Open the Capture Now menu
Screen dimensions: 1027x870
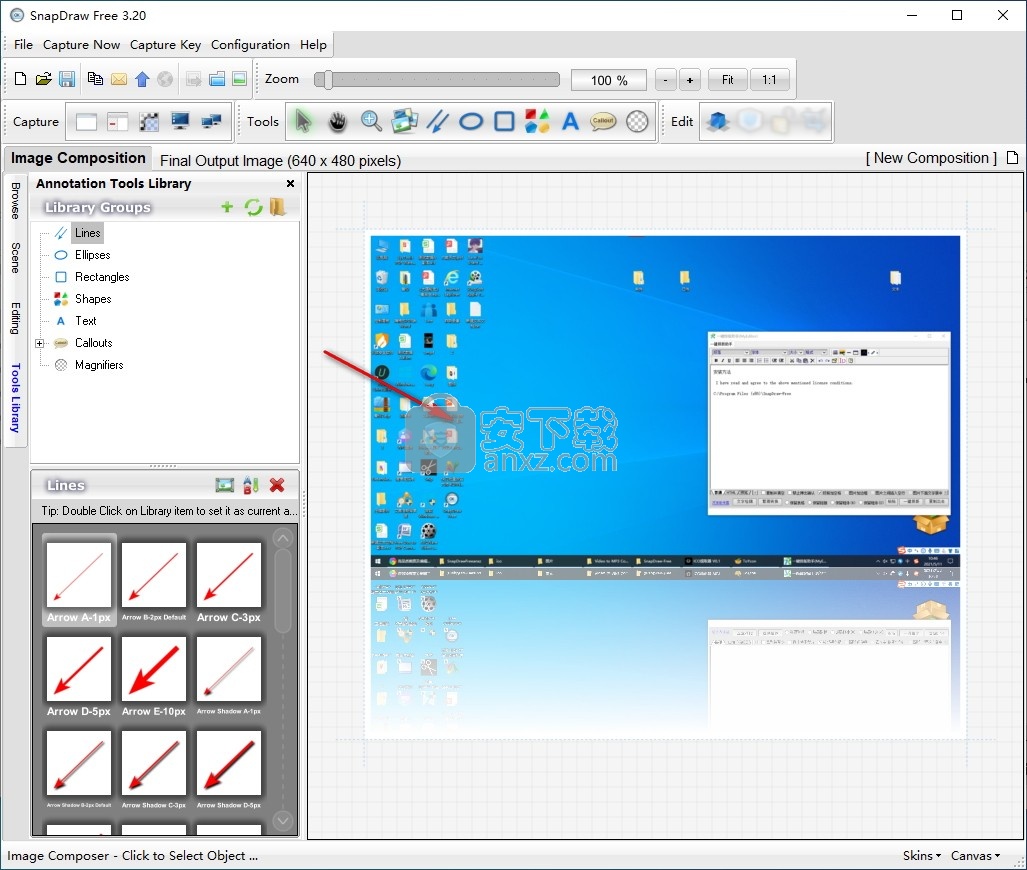pyautogui.click(x=81, y=45)
